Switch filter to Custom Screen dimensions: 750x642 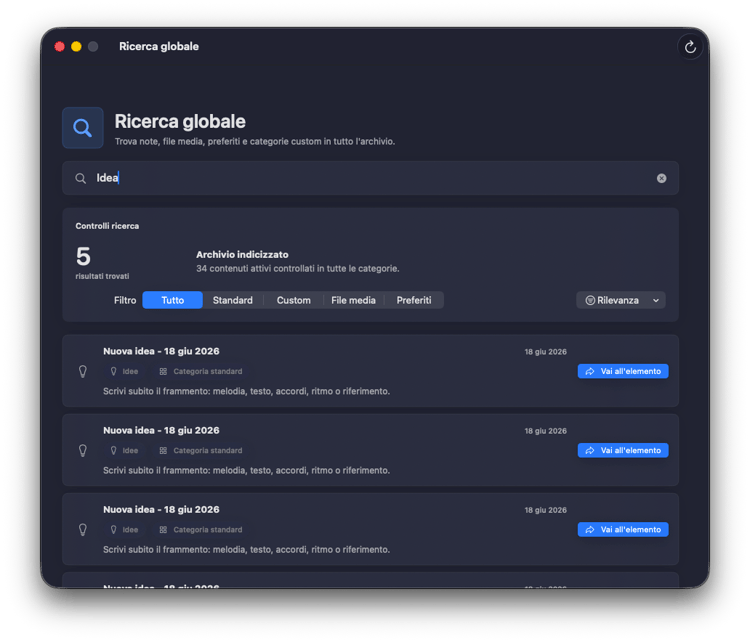point(294,300)
